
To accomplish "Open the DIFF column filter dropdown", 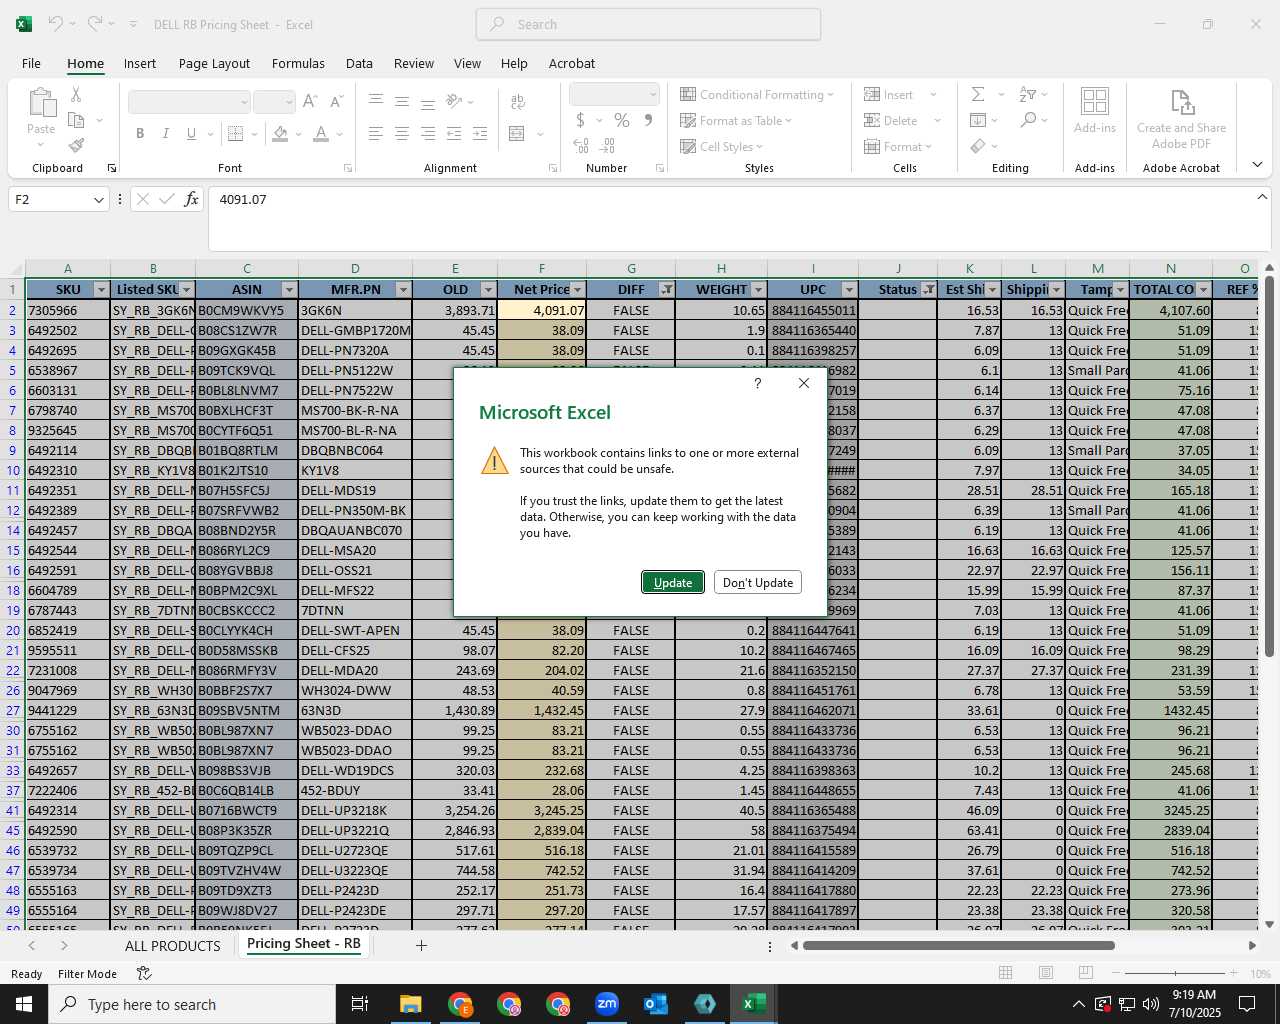I will coord(666,290).
